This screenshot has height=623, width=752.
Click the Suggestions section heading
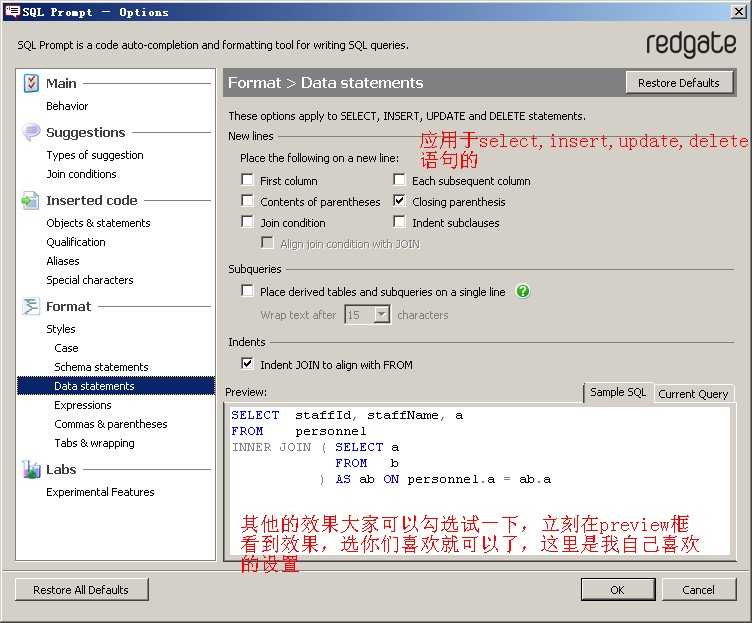tap(86, 132)
